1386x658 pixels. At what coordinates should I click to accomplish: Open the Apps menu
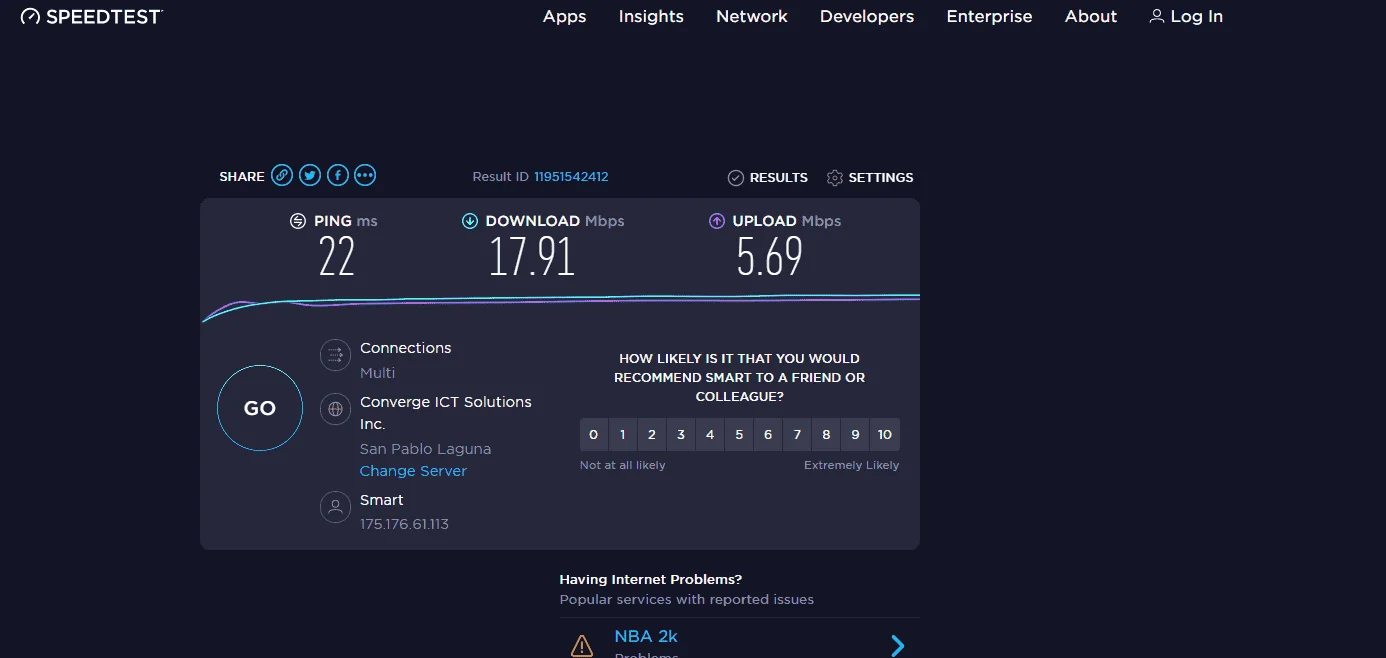565,16
